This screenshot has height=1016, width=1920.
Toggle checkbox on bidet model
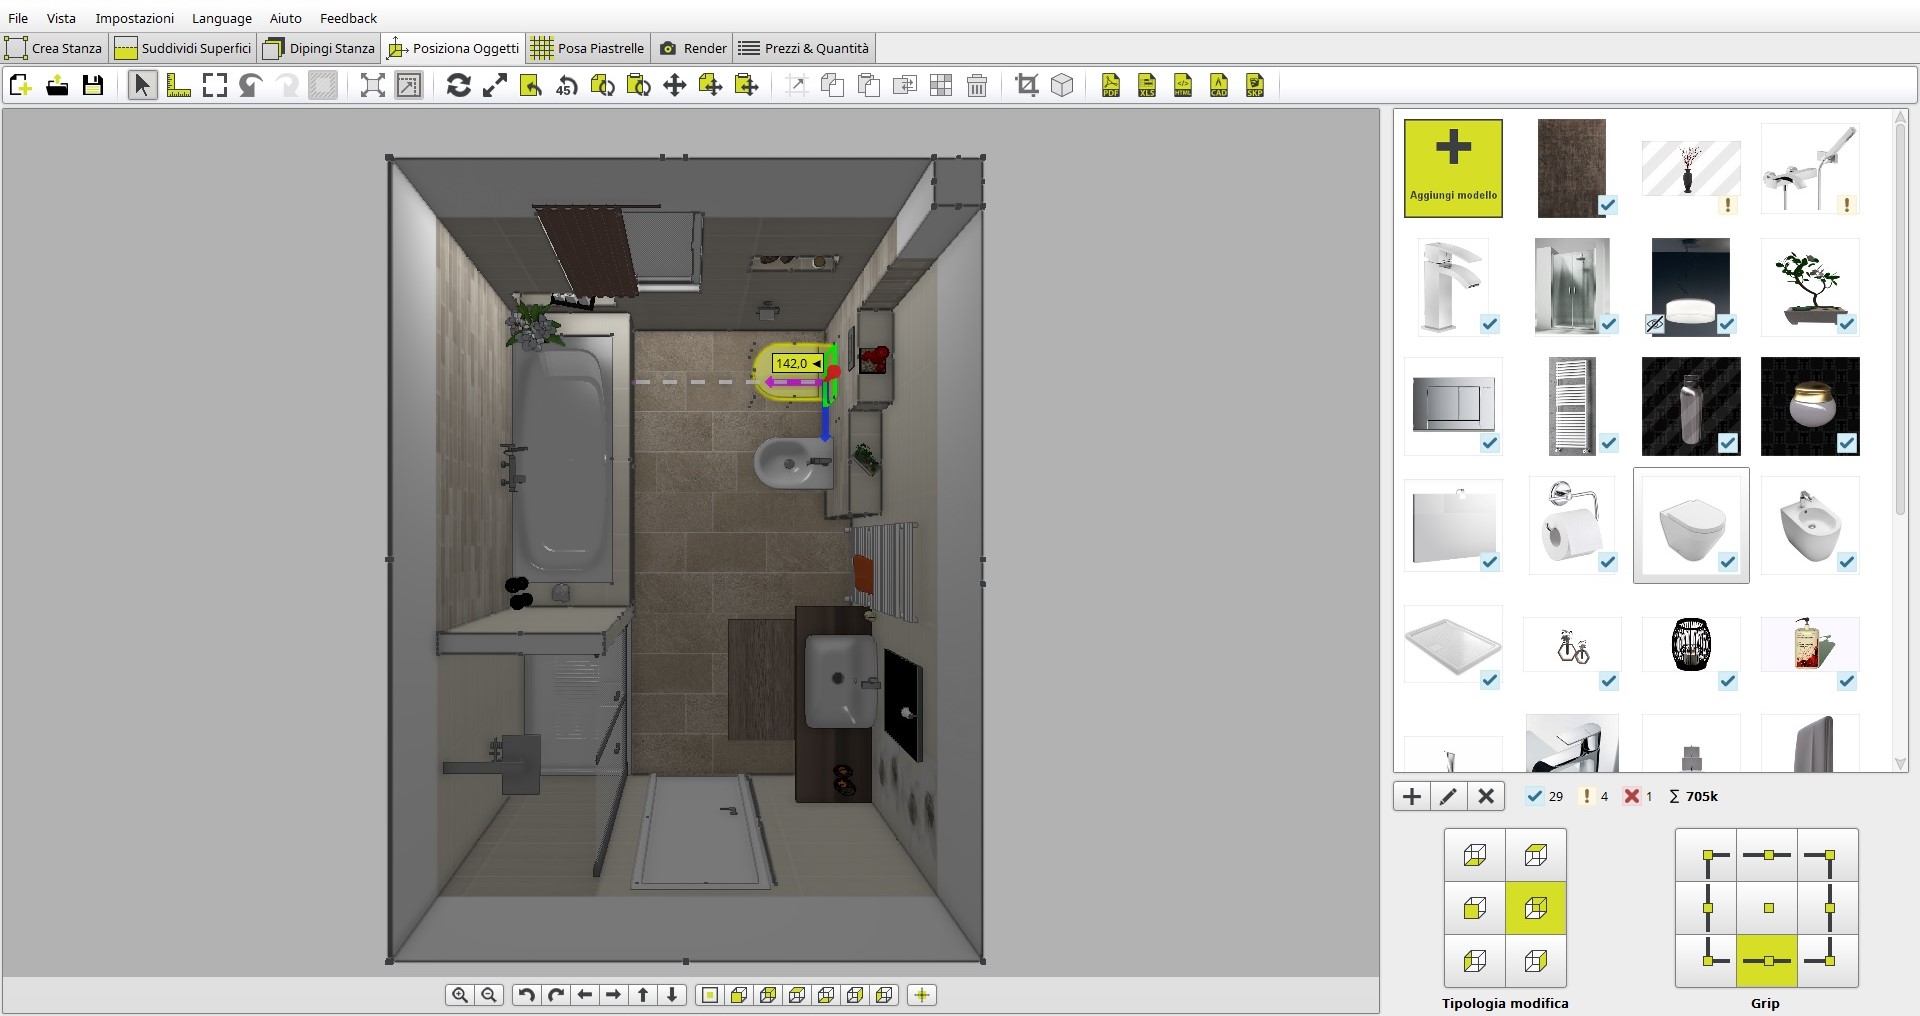pos(1847,562)
